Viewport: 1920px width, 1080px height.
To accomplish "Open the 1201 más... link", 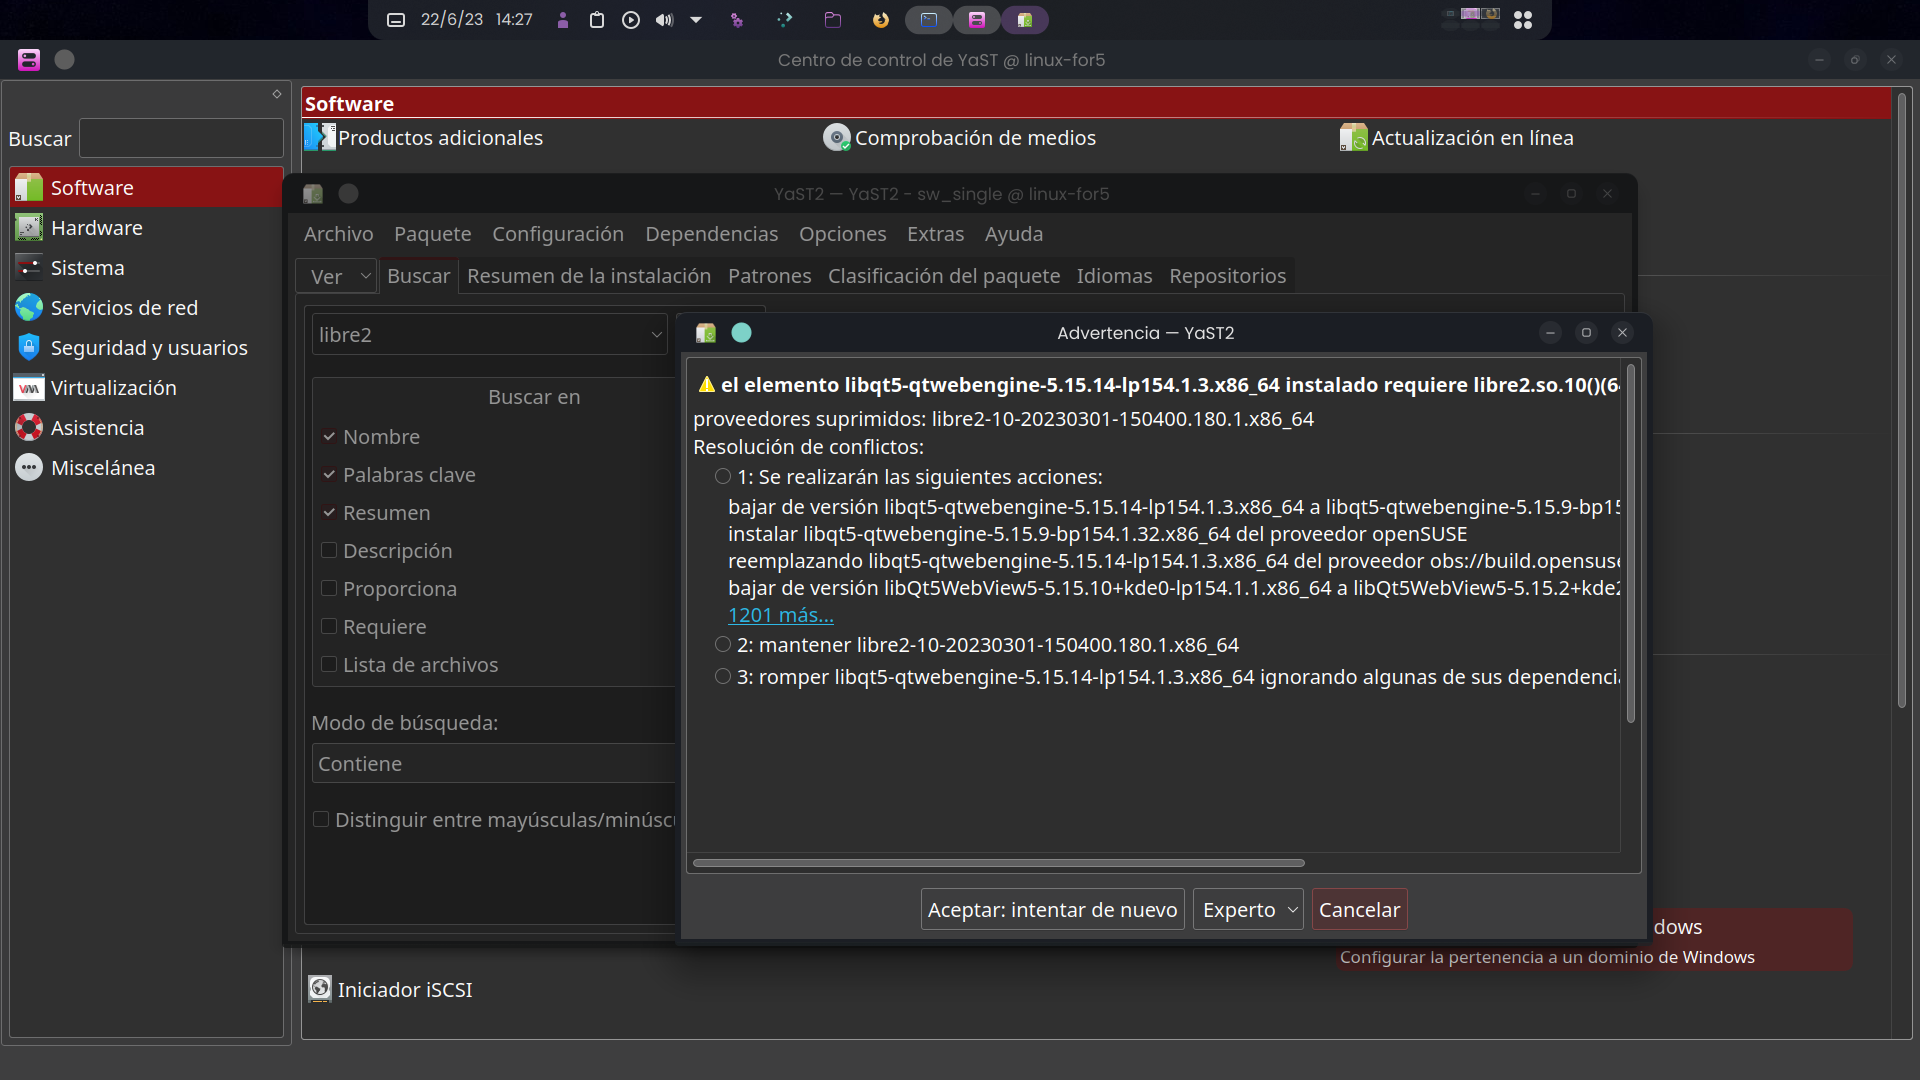I will point(781,615).
